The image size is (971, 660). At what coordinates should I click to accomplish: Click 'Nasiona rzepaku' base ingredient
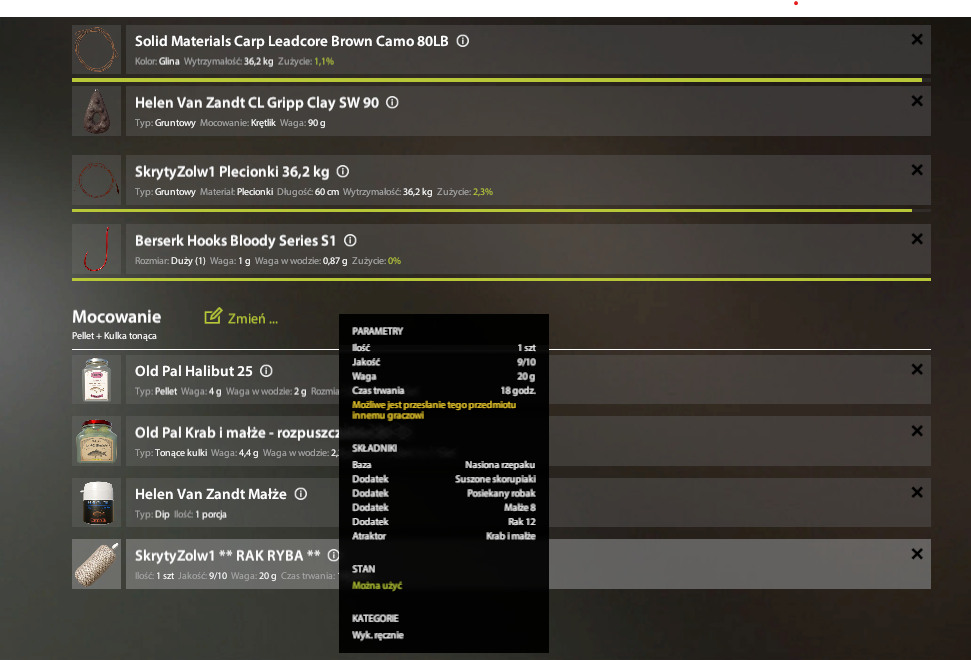500,465
